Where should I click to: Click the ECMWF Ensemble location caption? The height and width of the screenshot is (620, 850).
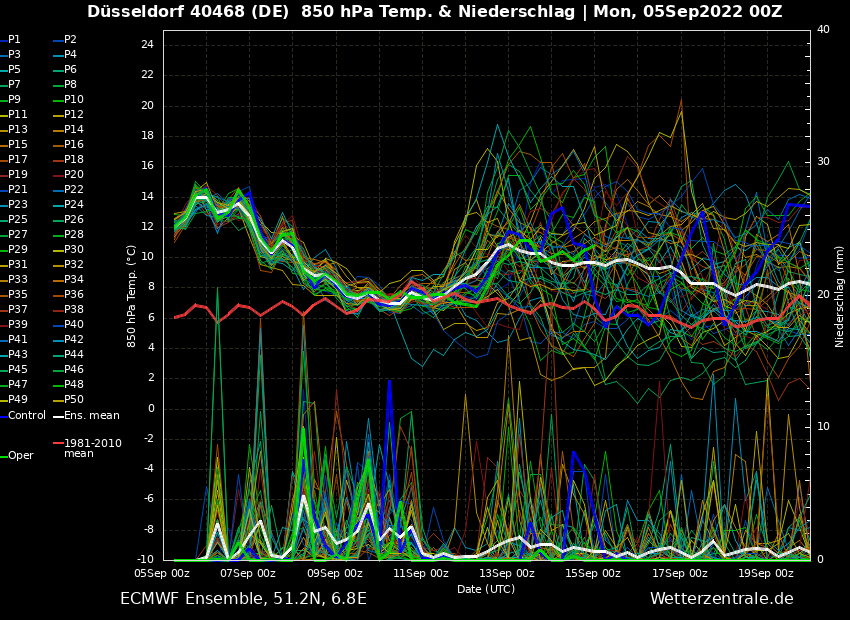tap(243, 599)
